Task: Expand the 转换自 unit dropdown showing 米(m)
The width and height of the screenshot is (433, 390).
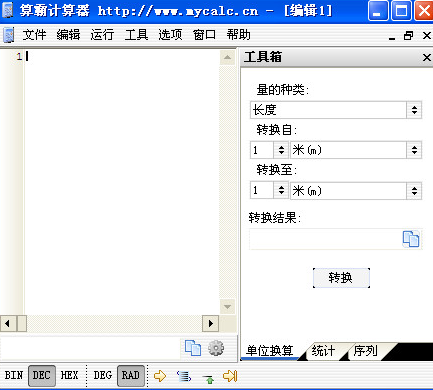Action: click(356, 150)
